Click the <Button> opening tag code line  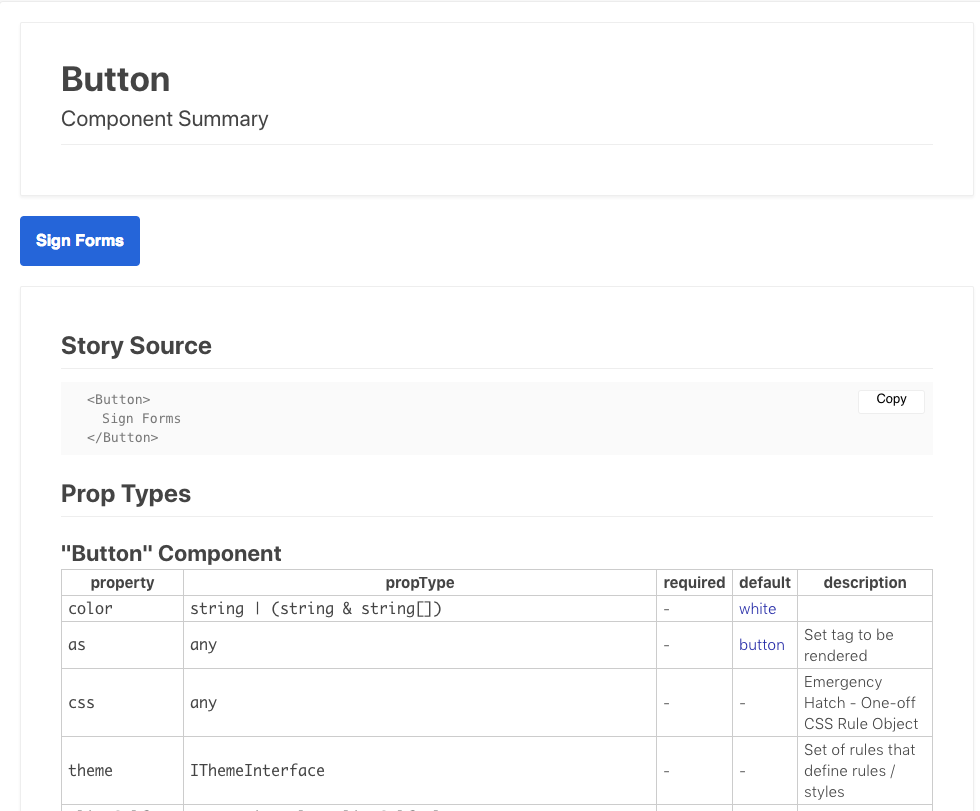coord(119,400)
